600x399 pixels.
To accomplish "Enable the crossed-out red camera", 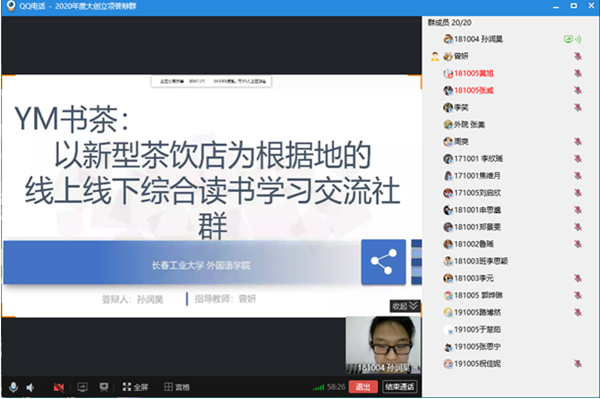I will pos(59,388).
